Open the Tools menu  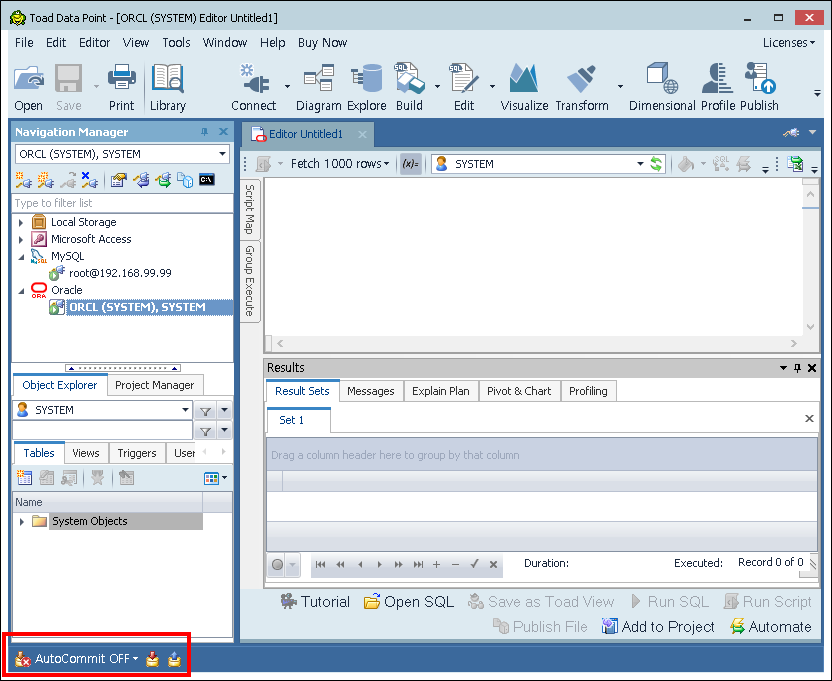(176, 42)
